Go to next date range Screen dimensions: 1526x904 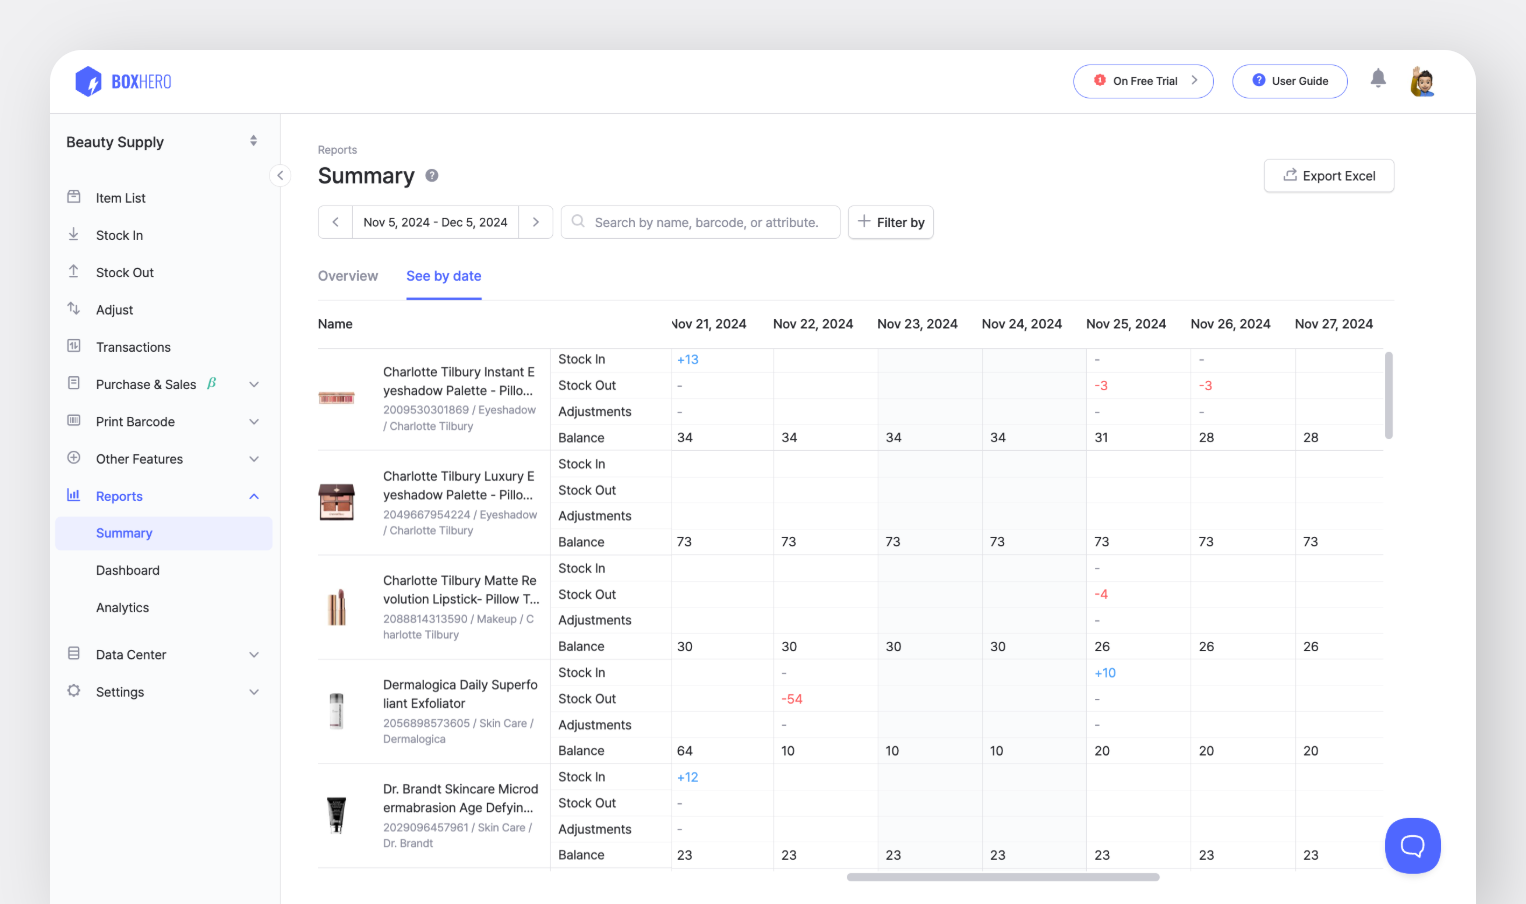coord(536,222)
